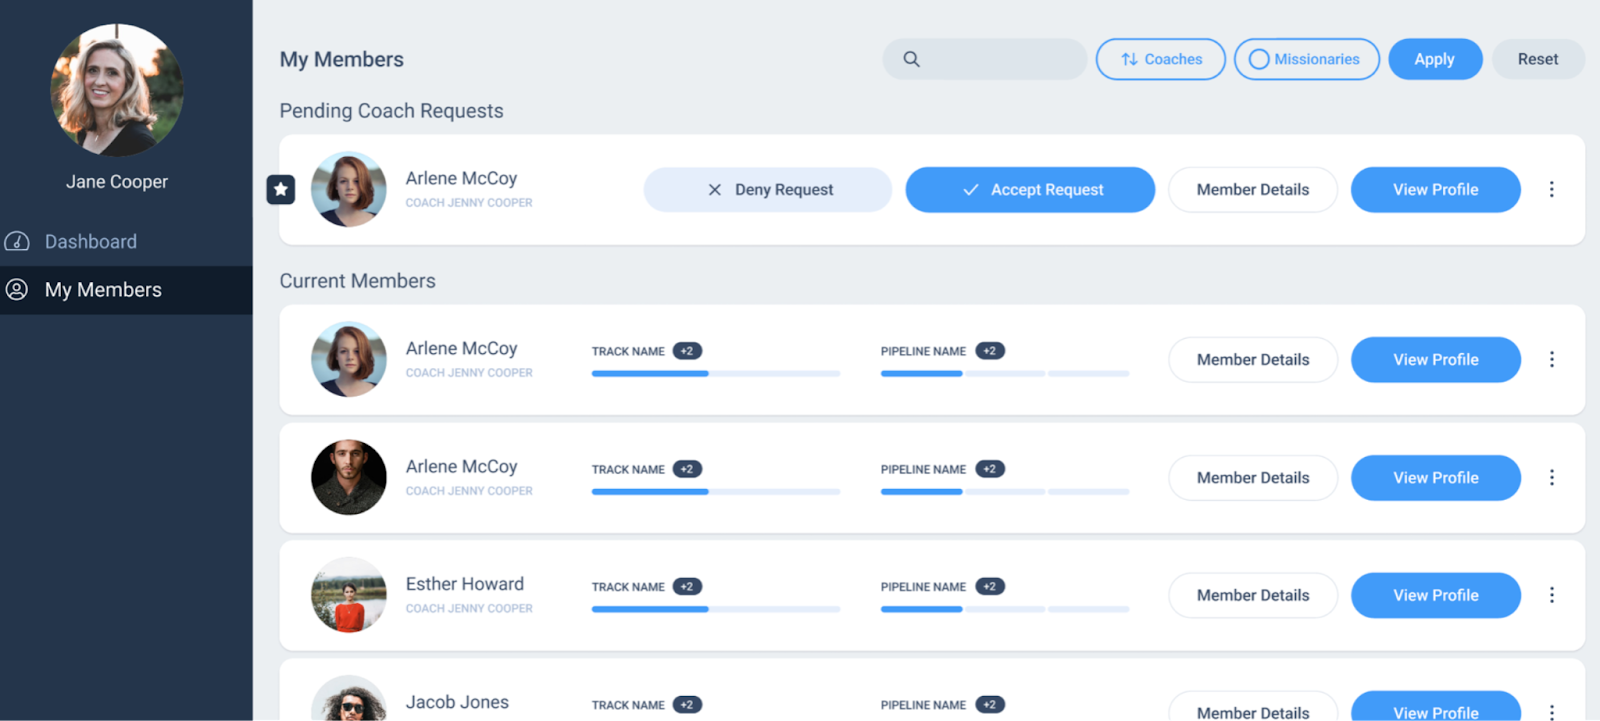Open the more-options menu in the bearded man's row
Screen dimensions: 1600x721
pyautogui.click(x=1552, y=477)
